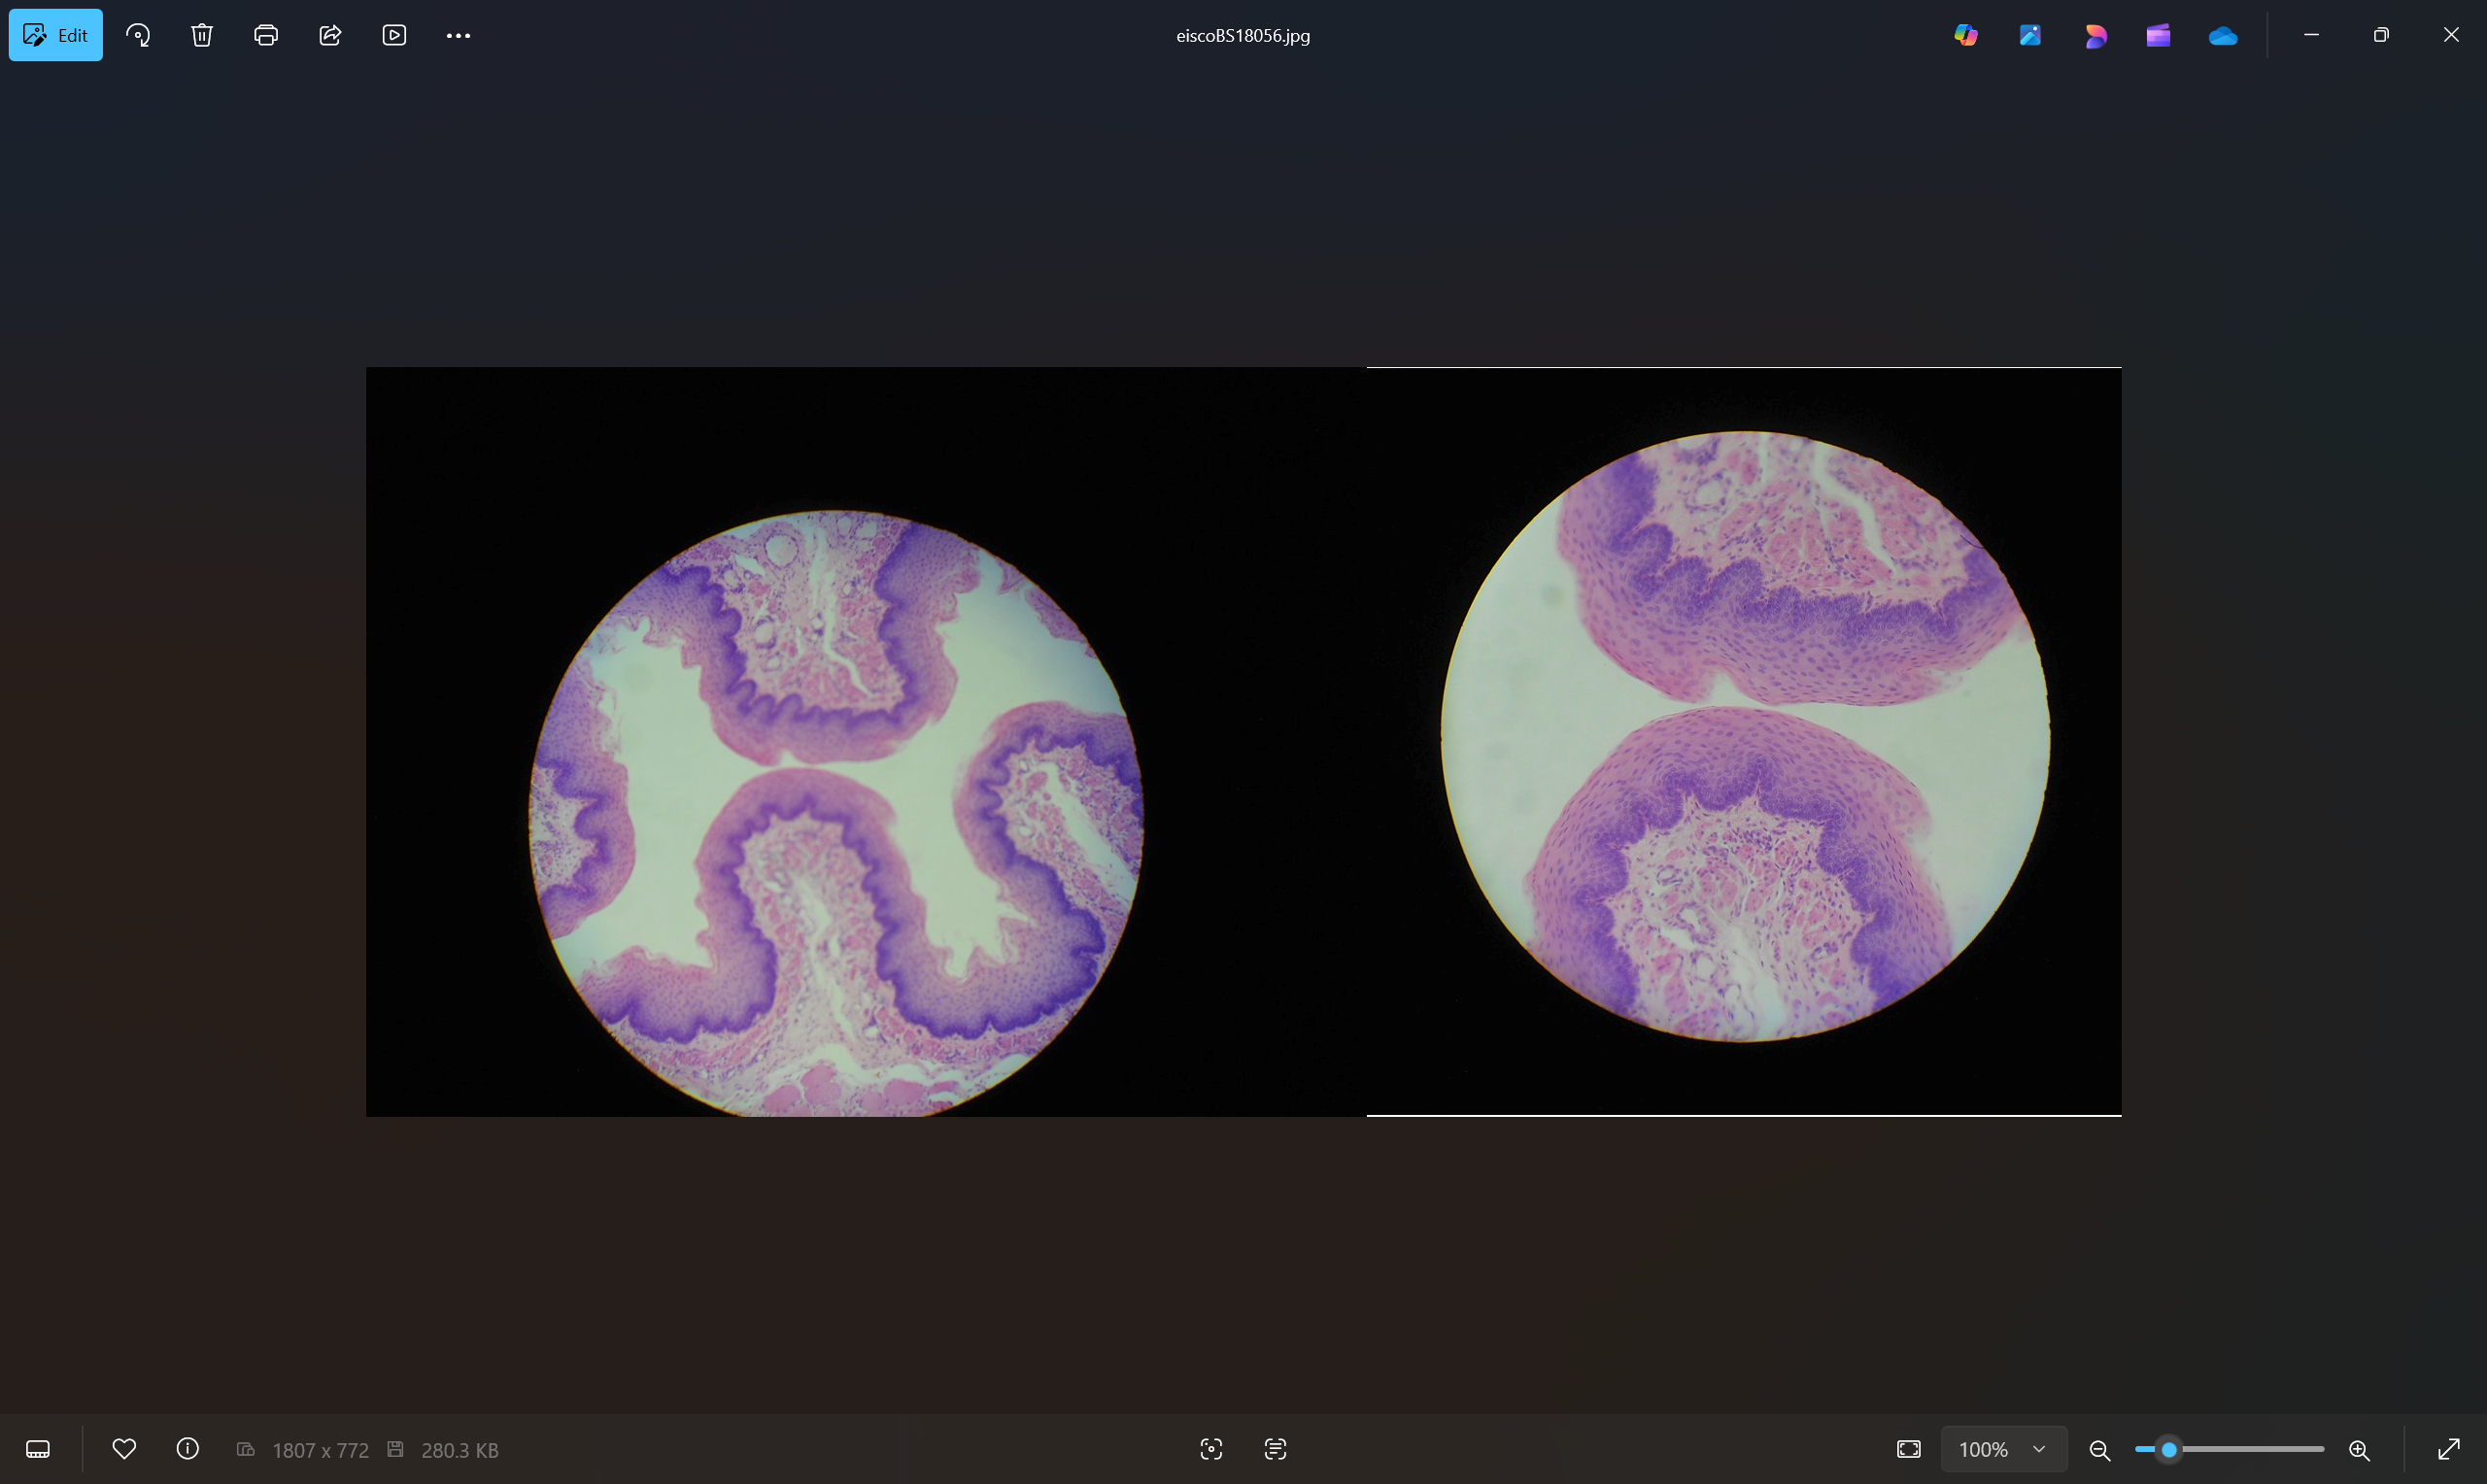
Task: Open the Share icon
Action: [330, 35]
